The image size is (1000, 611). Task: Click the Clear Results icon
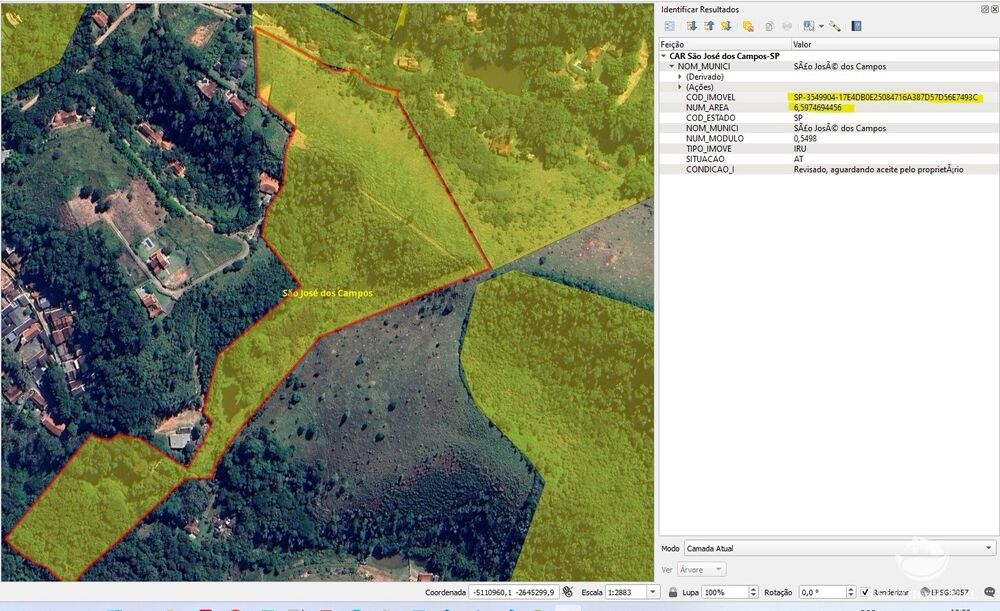coord(748,26)
